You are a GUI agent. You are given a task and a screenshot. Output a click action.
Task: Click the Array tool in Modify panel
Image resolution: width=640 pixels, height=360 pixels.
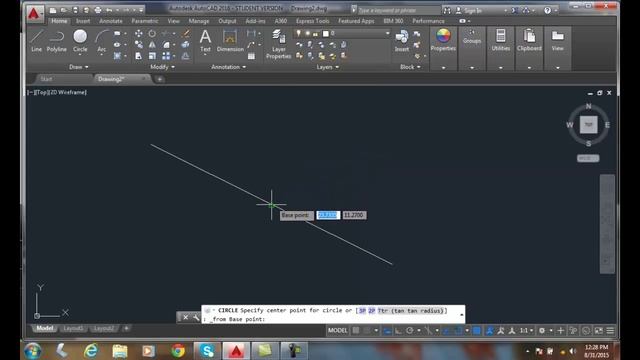(166, 56)
